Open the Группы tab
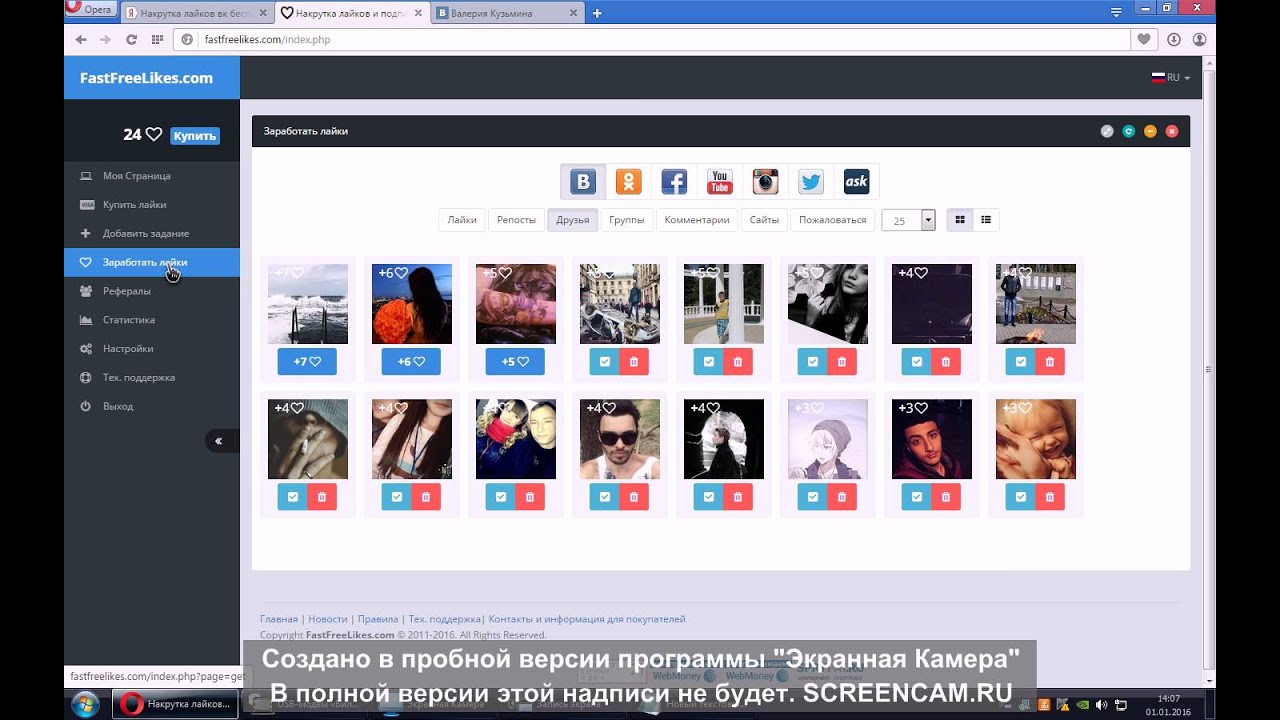Image resolution: width=1280 pixels, height=720 pixels. pyautogui.click(x=626, y=220)
